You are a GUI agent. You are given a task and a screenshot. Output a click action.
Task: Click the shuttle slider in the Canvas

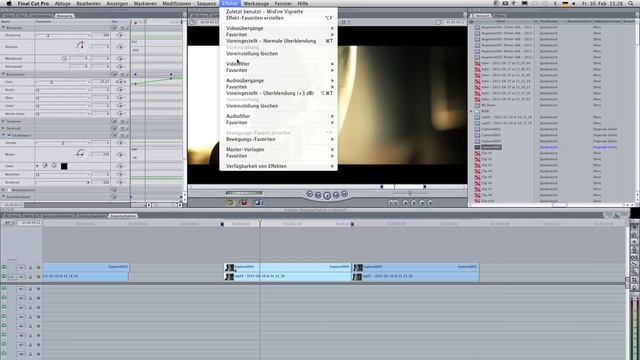point(244,193)
